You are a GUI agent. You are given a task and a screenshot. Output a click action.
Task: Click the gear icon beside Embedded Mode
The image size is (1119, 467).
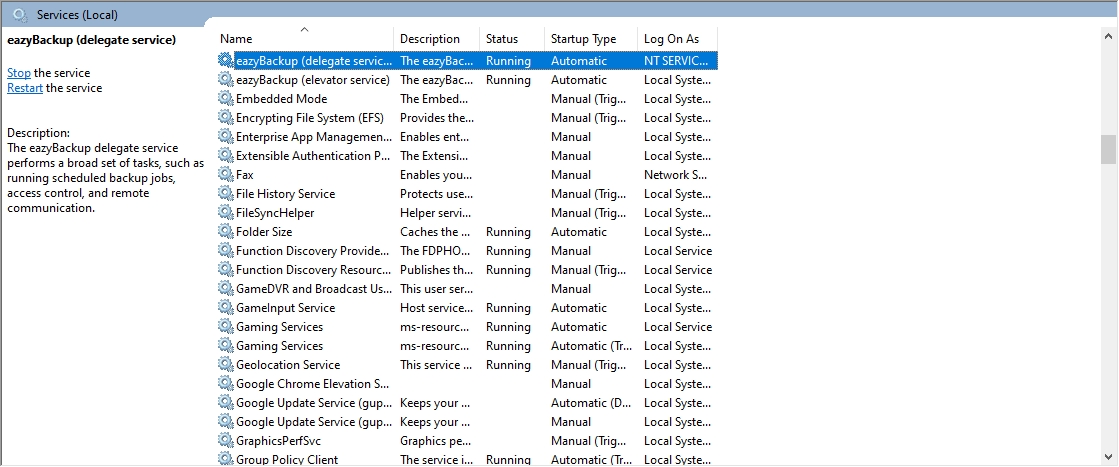[226, 99]
